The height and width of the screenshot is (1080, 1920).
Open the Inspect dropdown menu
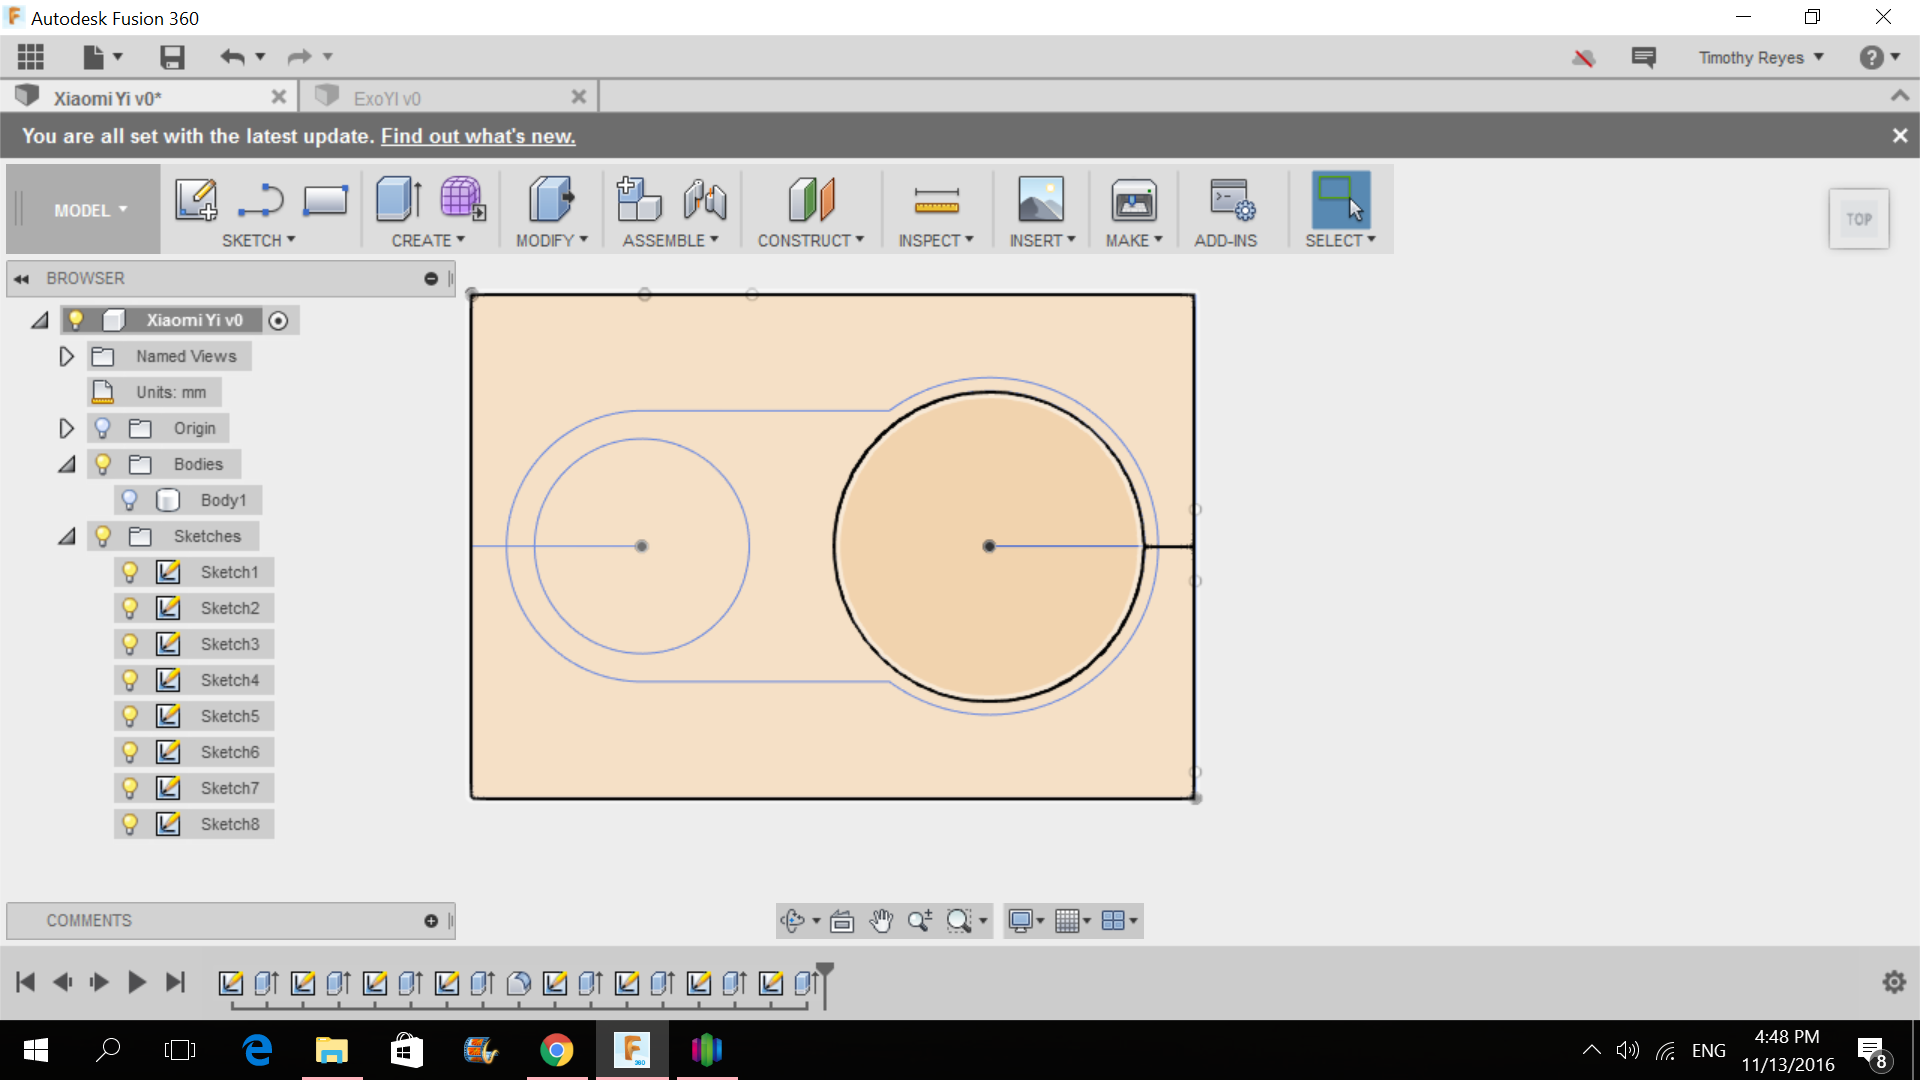[x=936, y=240]
